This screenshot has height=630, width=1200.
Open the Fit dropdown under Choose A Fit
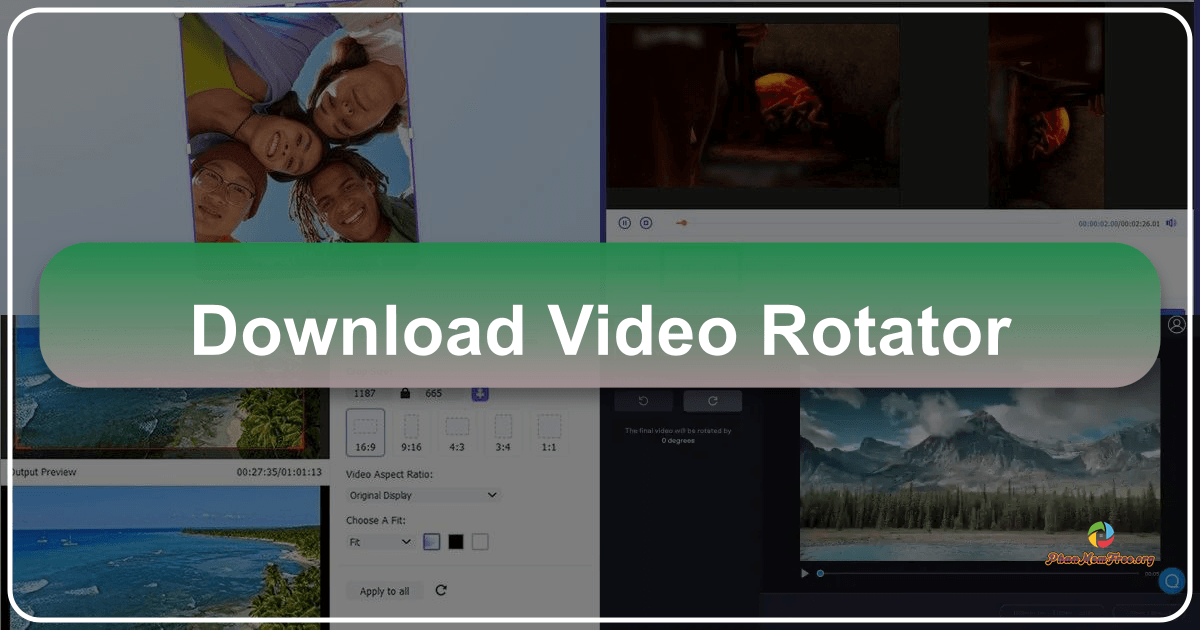pyautogui.click(x=380, y=541)
